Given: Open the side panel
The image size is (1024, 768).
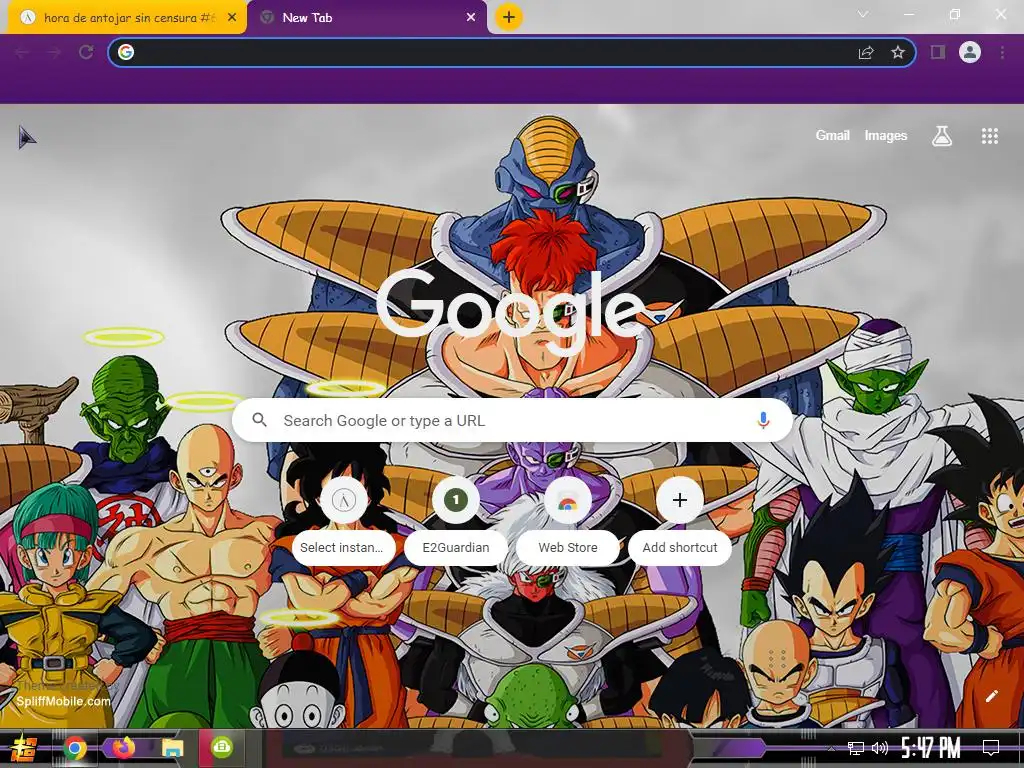Looking at the screenshot, I should pos(938,52).
